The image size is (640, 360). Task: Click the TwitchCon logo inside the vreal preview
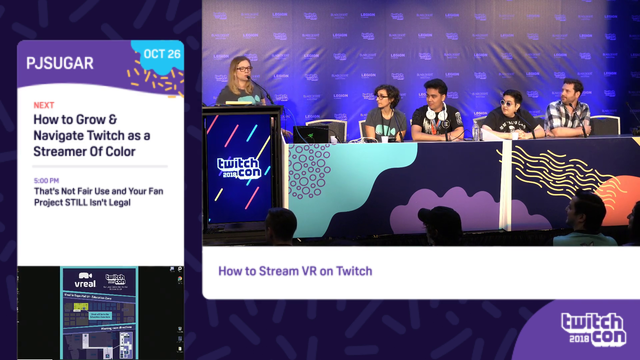coord(116,279)
